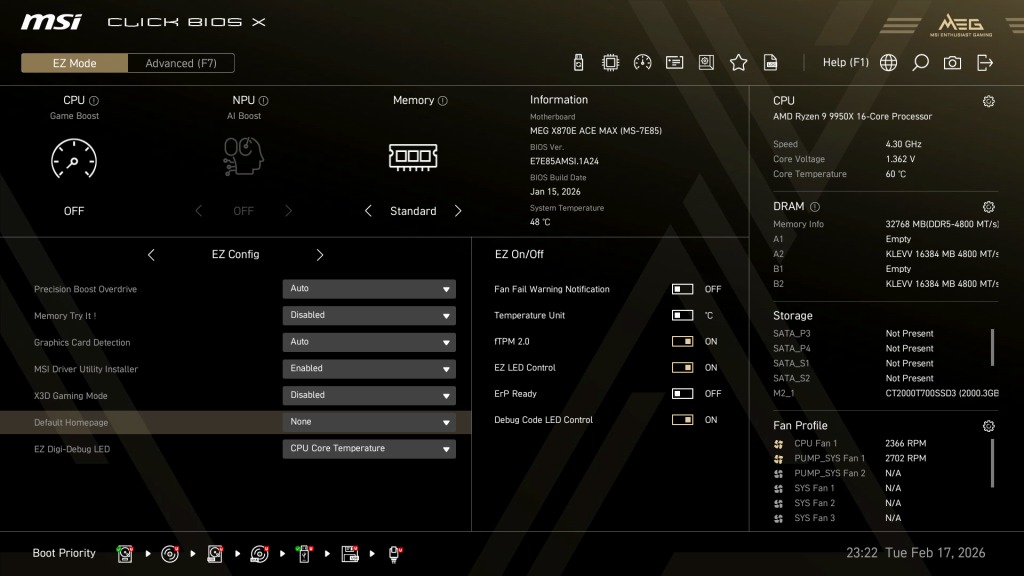This screenshot has height=576, width=1024.
Task: Open the search magnifier icon
Action: click(920, 63)
